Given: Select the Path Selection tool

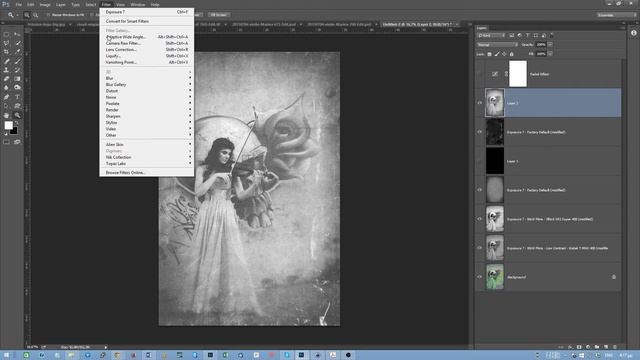Looking at the screenshot, I should point(7,106).
